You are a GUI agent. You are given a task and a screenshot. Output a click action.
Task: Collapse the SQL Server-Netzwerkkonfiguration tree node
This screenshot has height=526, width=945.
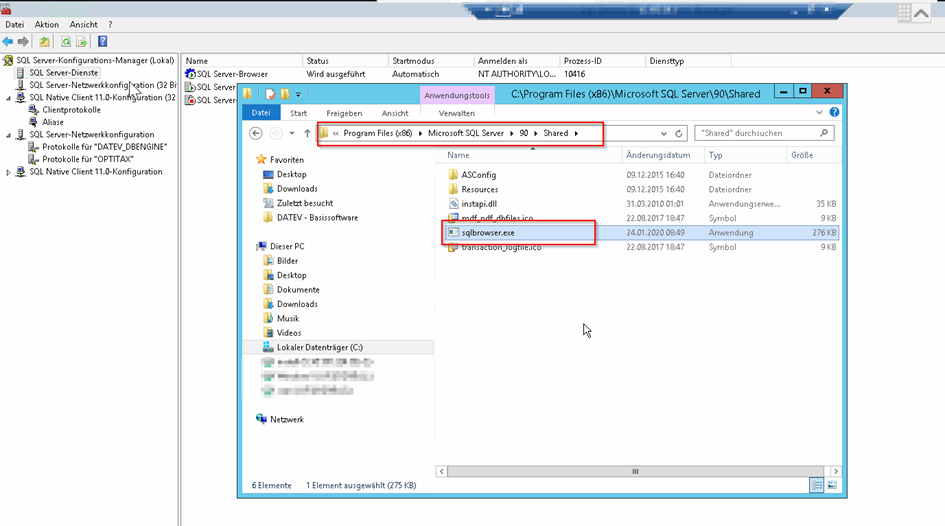(9, 135)
